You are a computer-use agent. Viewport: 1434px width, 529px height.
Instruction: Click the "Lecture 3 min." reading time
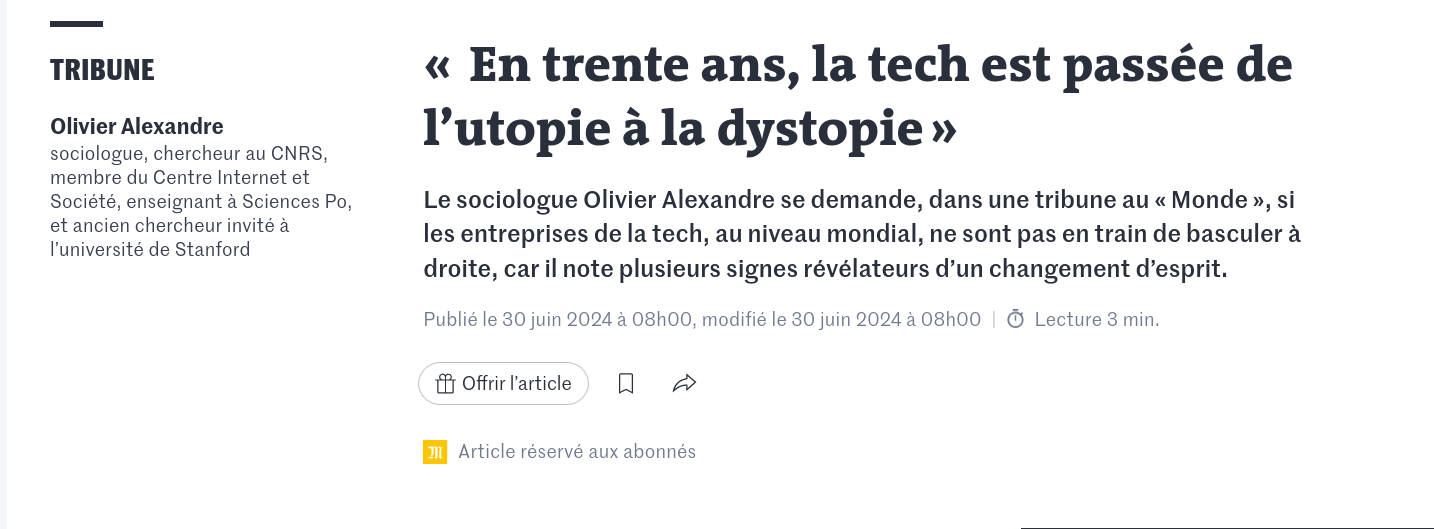pyautogui.click(x=1097, y=320)
